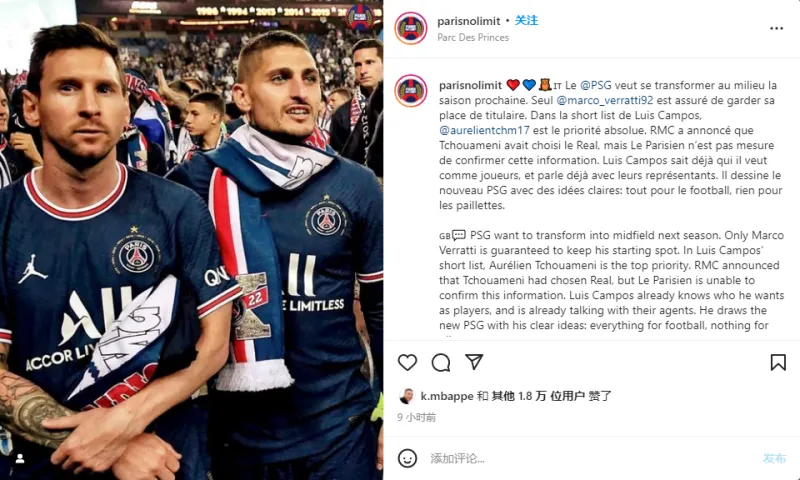
Task: Open the three-dot more options menu
Action: (x=777, y=29)
